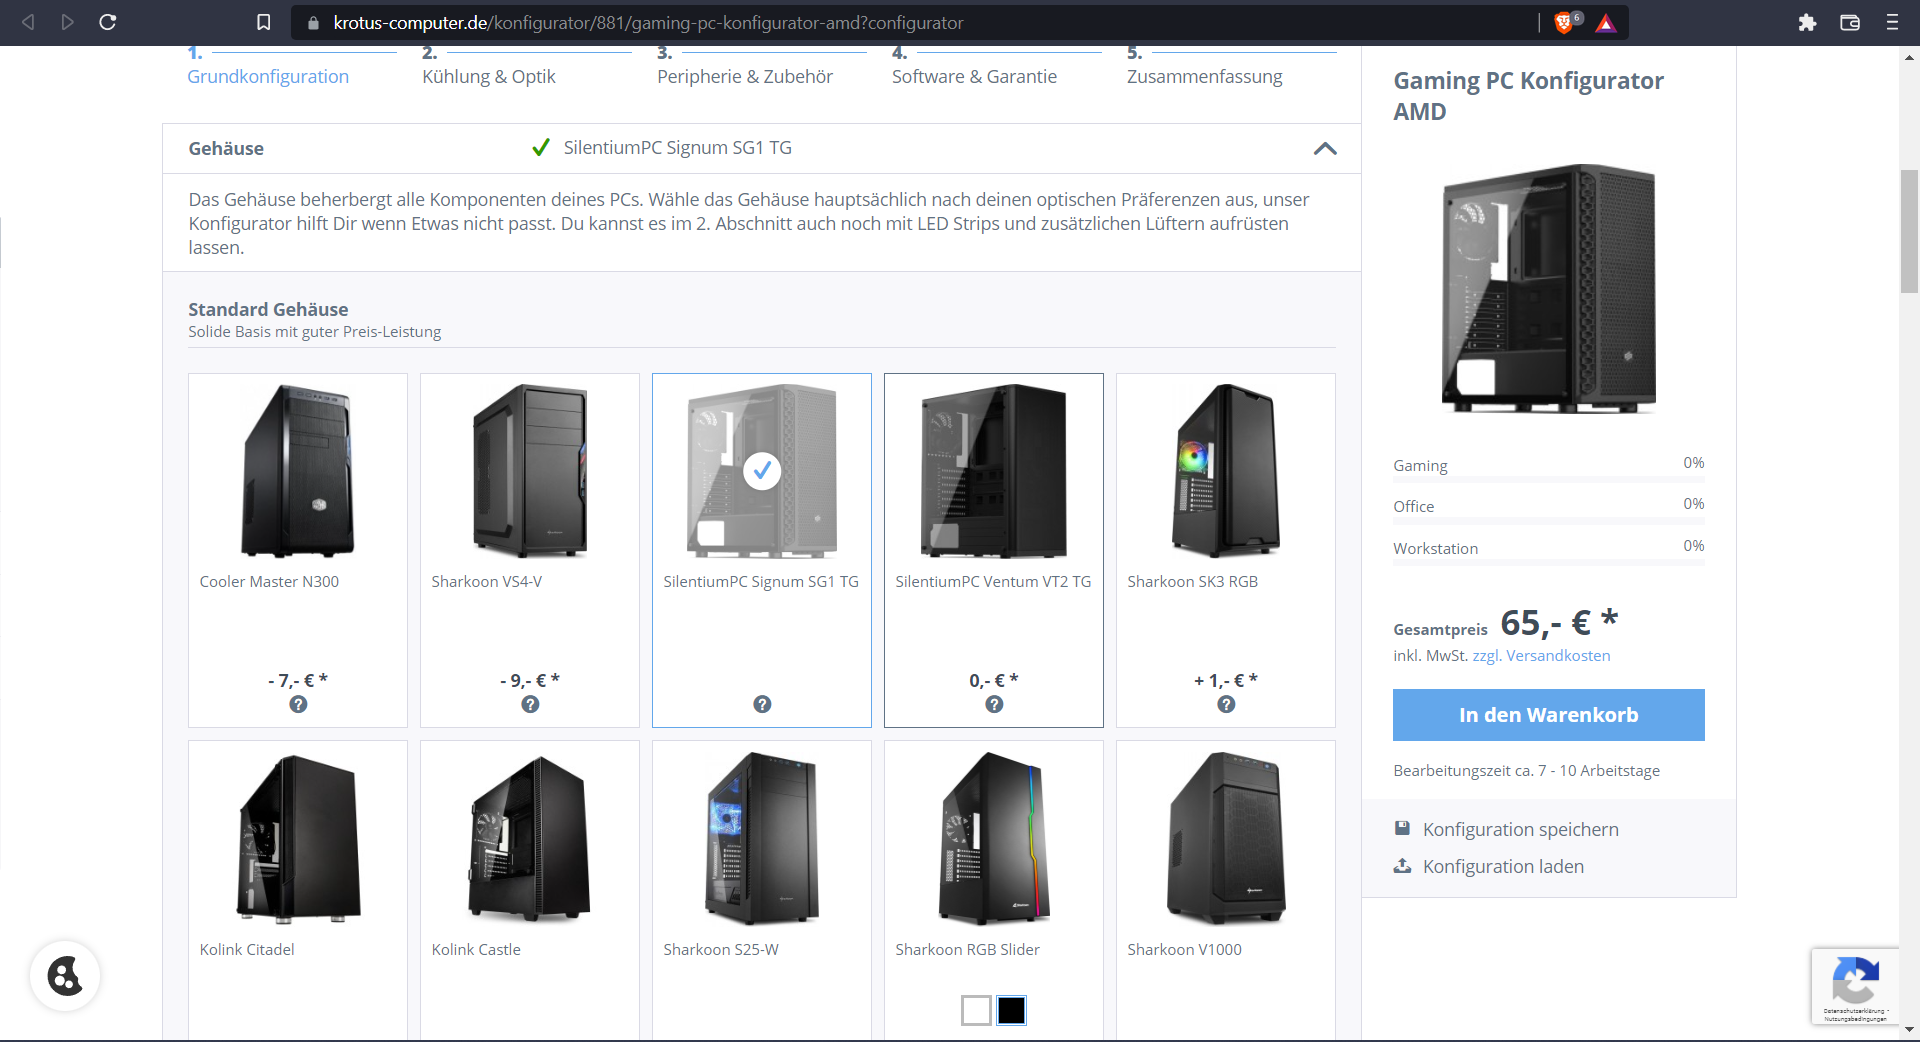Open the Brave Shields lion icon
Image resolution: width=1920 pixels, height=1042 pixels.
pyautogui.click(x=1564, y=22)
